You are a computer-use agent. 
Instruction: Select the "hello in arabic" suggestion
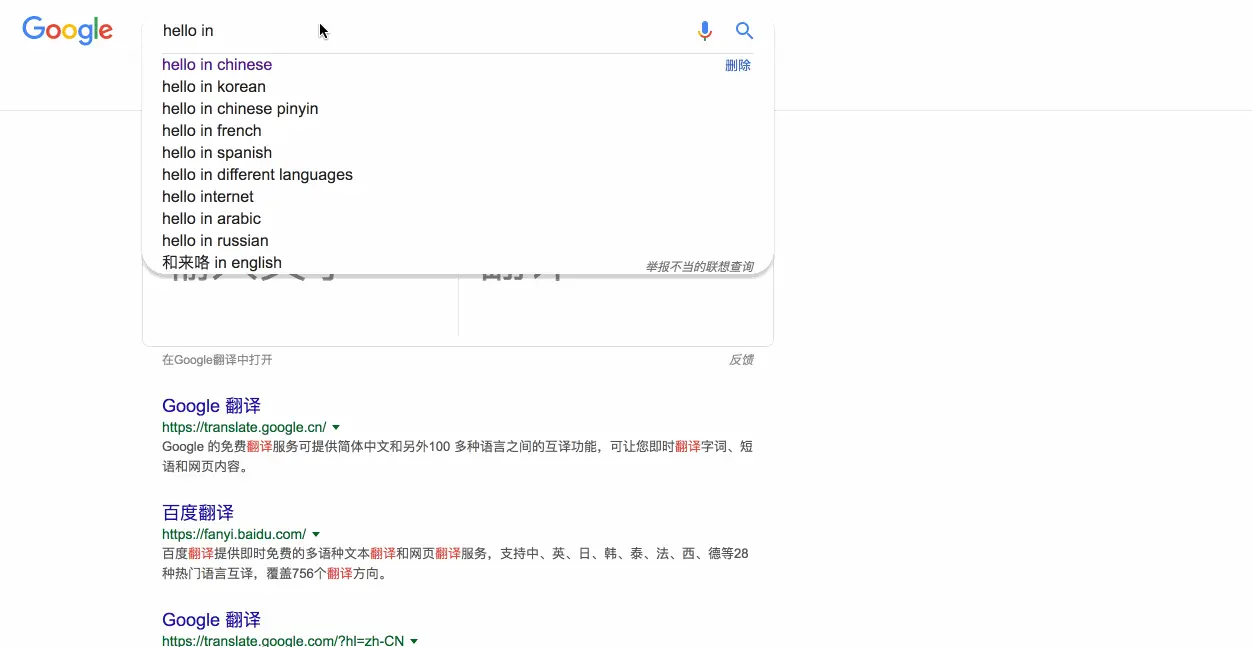click(x=211, y=219)
